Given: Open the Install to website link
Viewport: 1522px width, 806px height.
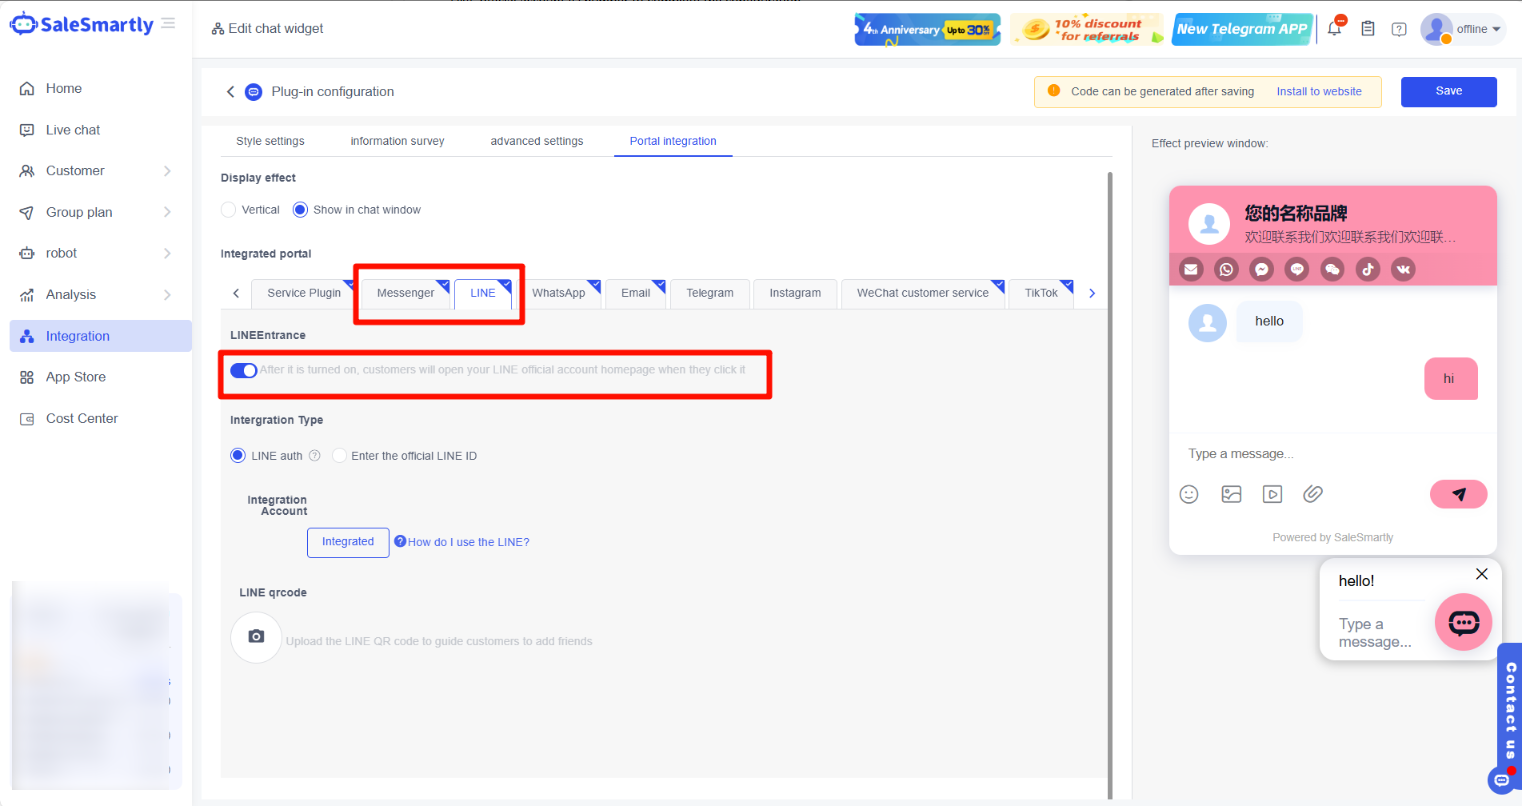Looking at the screenshot, I should coord(1318,91).
